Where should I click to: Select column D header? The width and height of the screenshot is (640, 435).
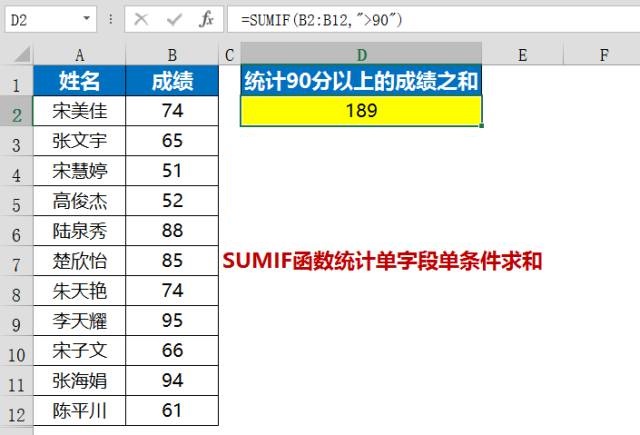point(361,55)
